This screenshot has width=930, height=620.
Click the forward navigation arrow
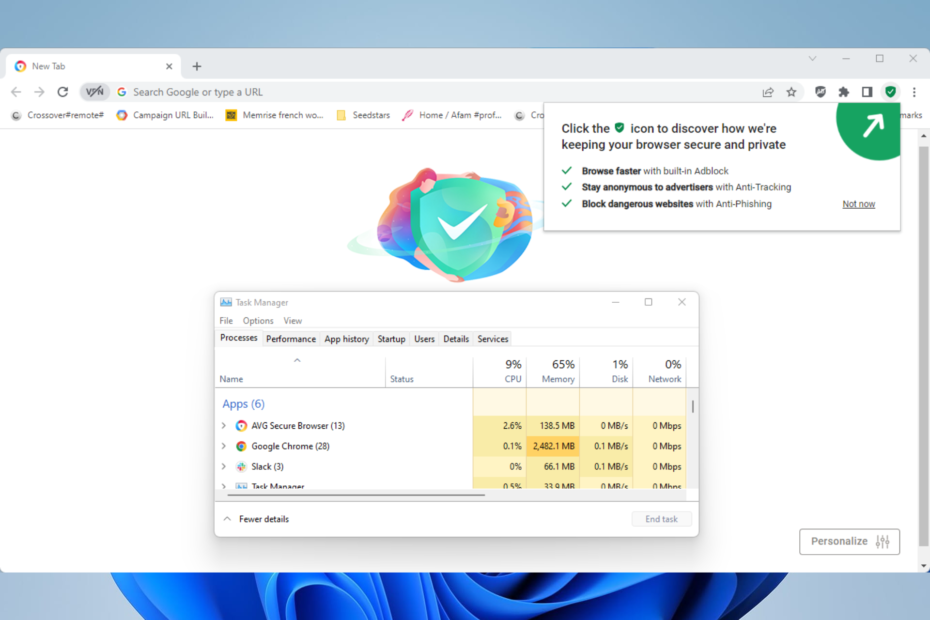tap(39, 91)
